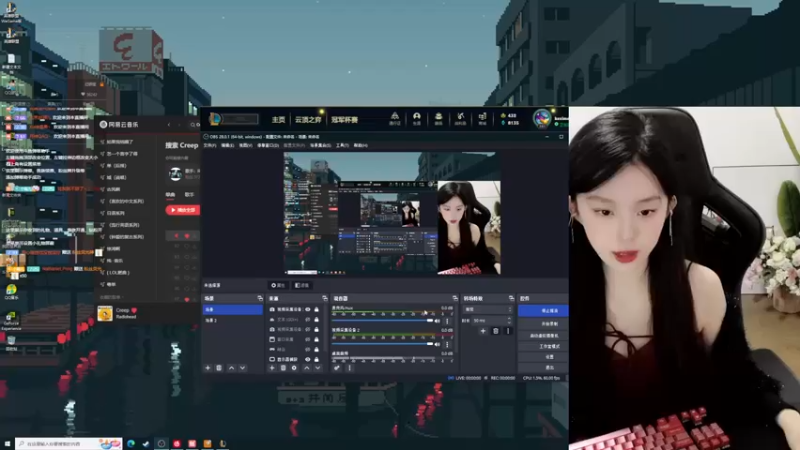800x450 pixels.
Task: Switch to the 歌手 tab in NetEase search results
Action: pos(189,194)
